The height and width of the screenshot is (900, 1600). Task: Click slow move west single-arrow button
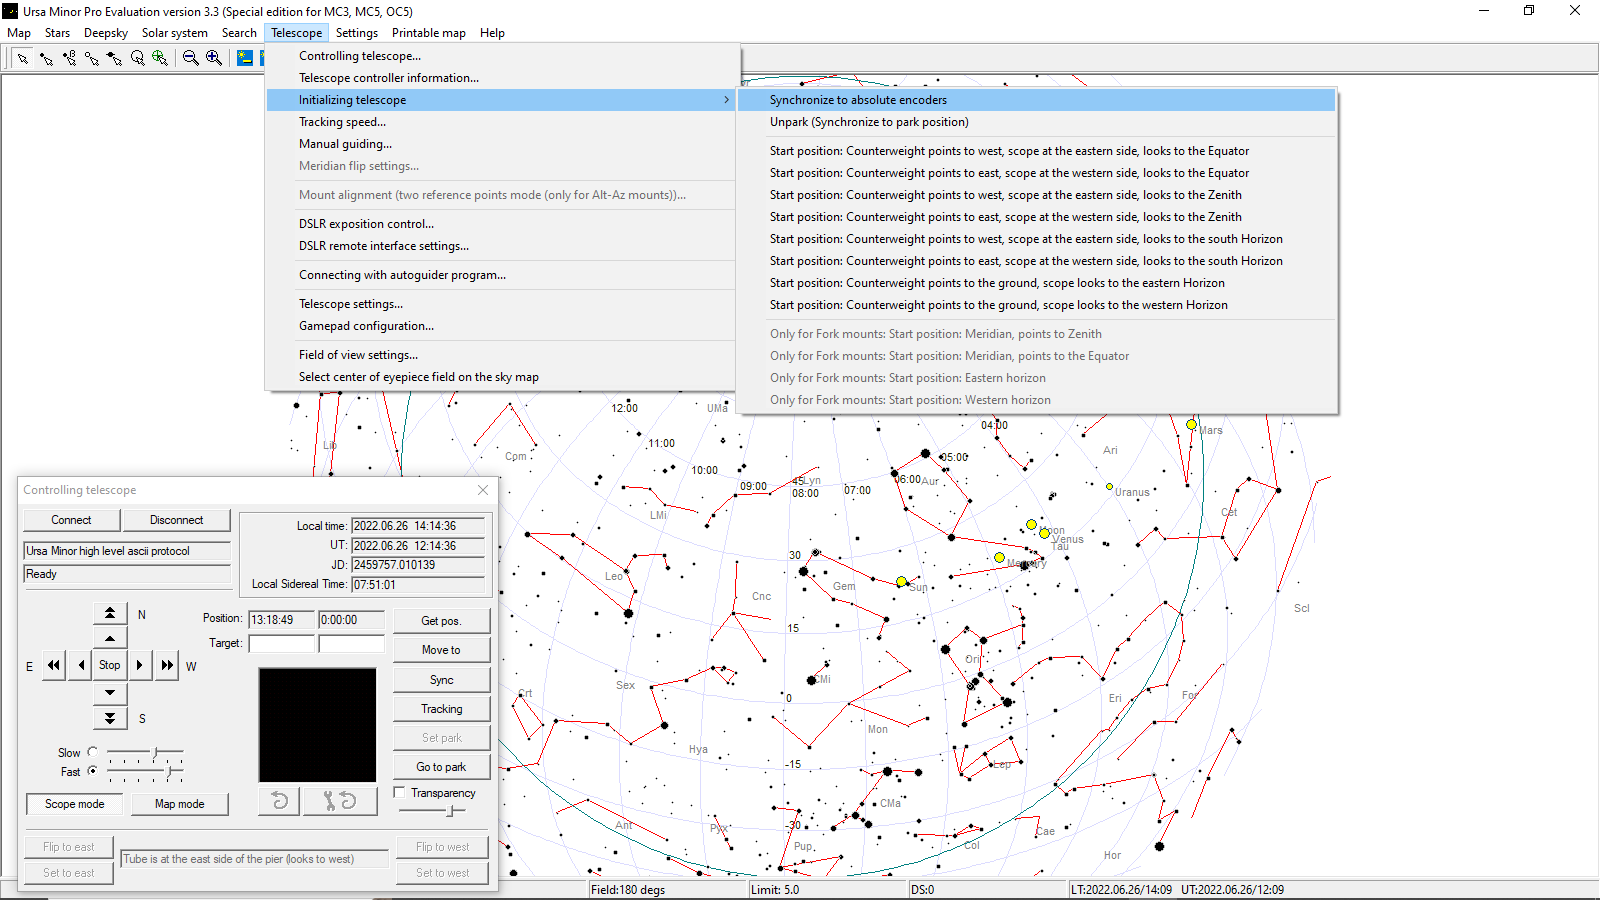pos(139,665)
